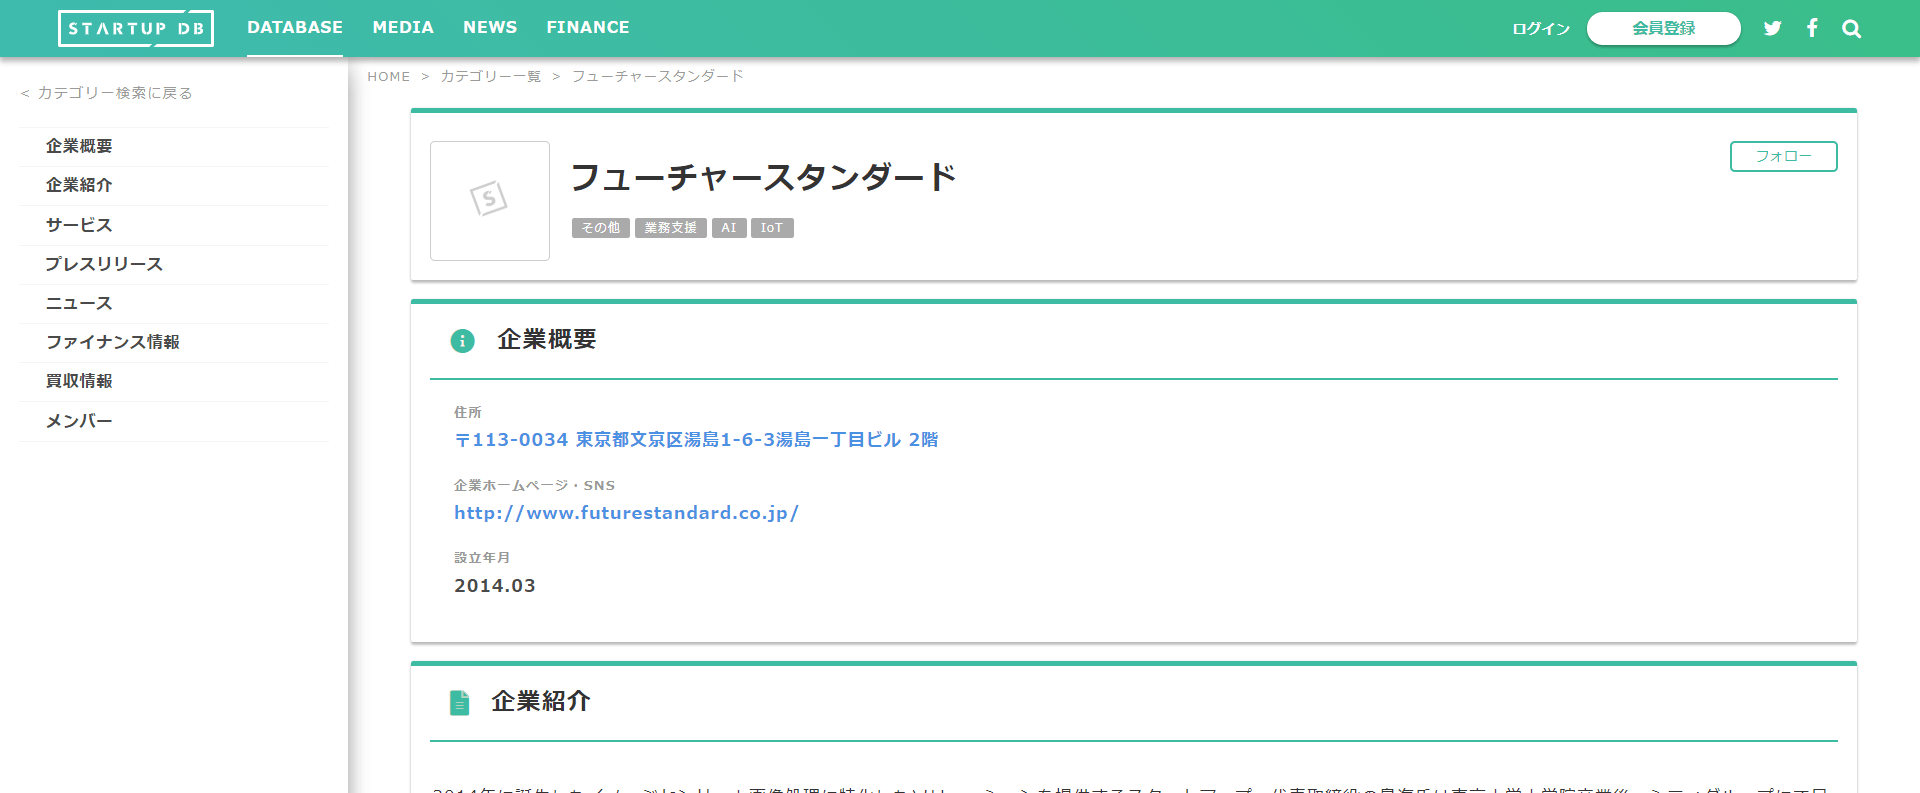Viewport: 1920px width, 793px height.
Task: Click the フォロー button
Action: click(x=1783, y=156)
